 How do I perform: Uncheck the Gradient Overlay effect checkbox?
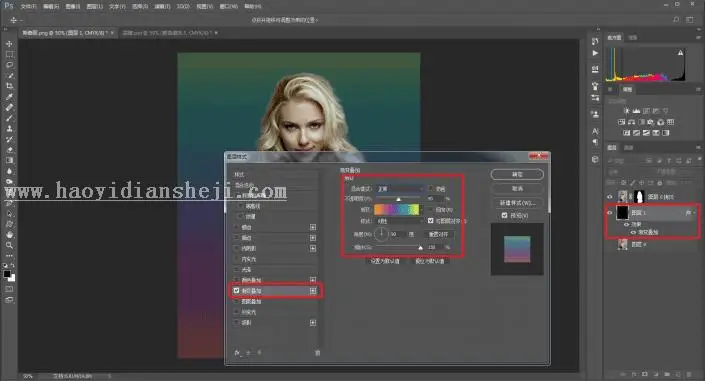tap(236, 291)
